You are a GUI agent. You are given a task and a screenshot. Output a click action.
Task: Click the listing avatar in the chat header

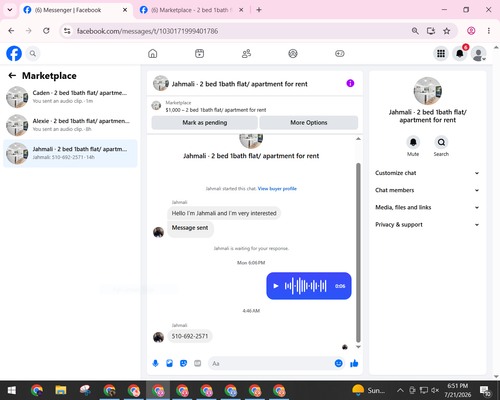tap(161, 83)
